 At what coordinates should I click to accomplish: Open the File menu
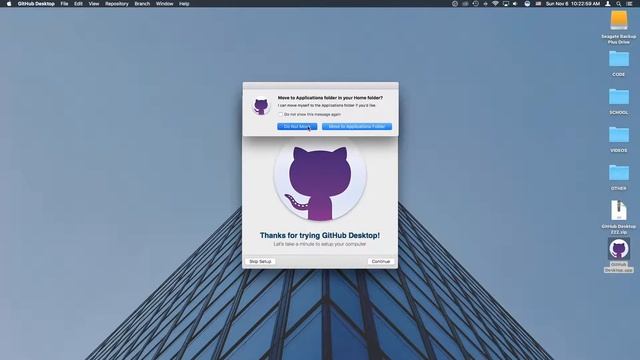tap(64, 4)
